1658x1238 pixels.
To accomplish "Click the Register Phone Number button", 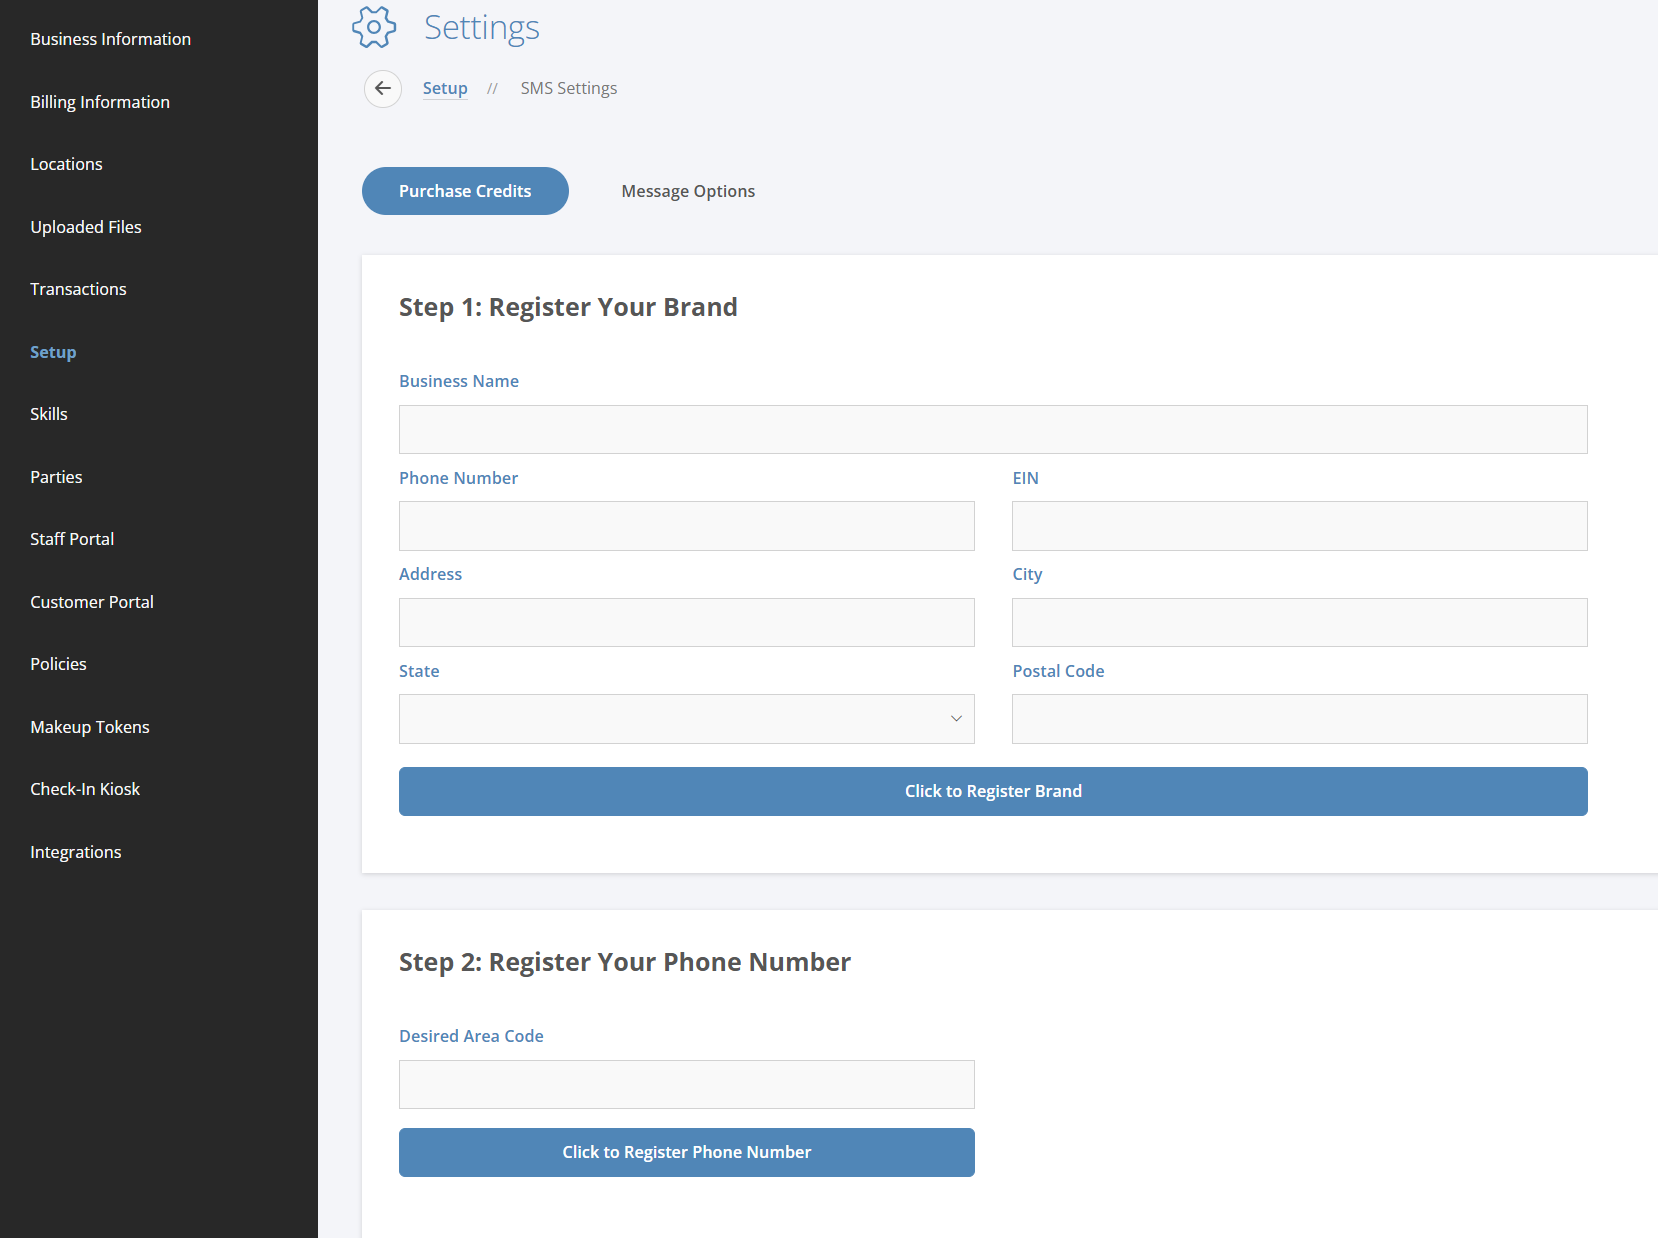I will [687, 1152].
